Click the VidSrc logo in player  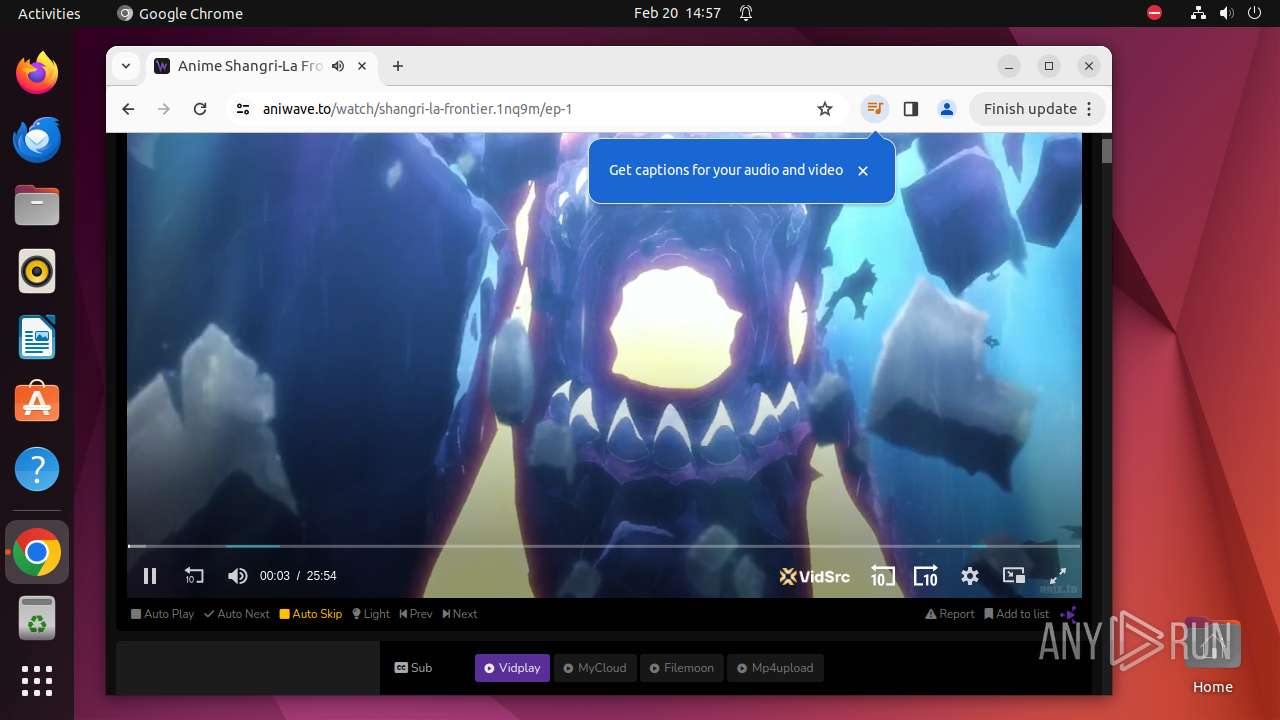tap(814, 576)
